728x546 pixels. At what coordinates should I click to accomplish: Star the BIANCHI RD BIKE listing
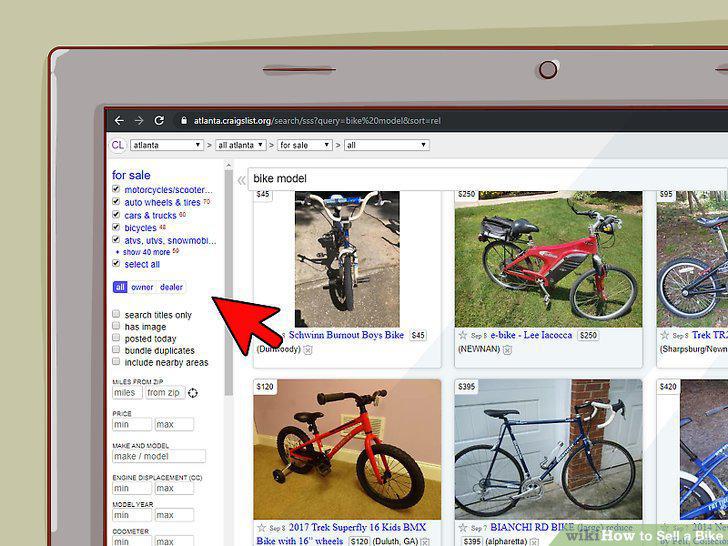[462, 528]
